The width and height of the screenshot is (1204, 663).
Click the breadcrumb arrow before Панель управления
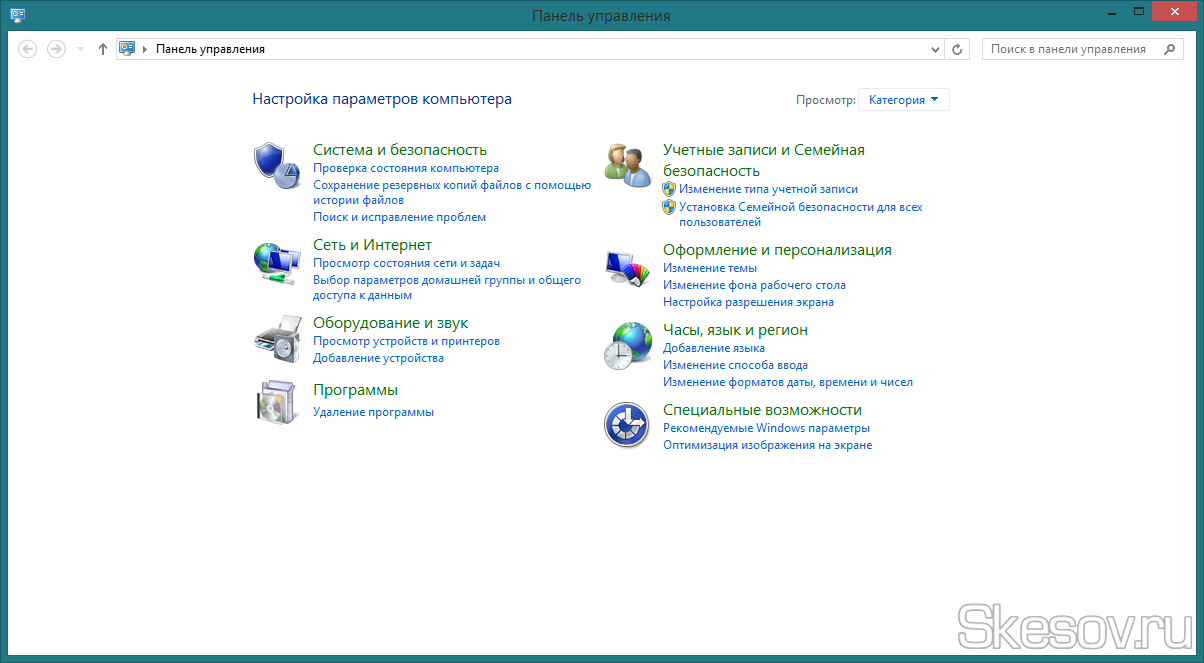tap(145, 49)
